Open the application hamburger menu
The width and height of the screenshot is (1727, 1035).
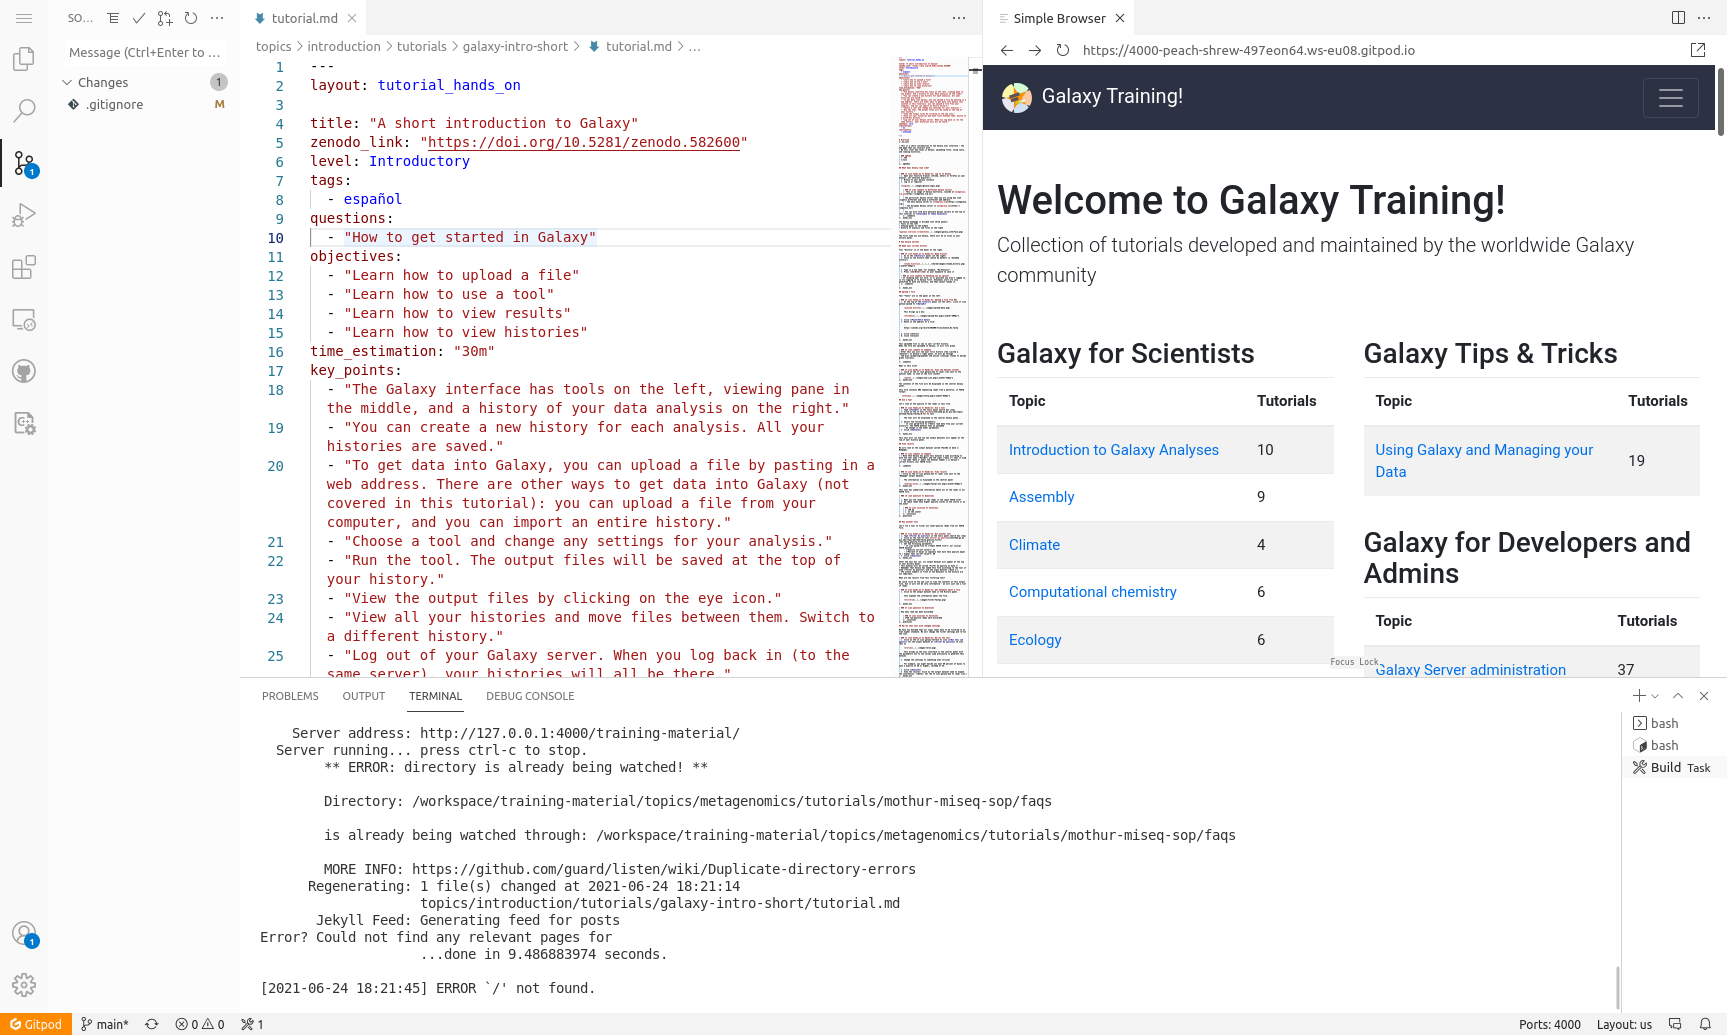click(24, 18)
